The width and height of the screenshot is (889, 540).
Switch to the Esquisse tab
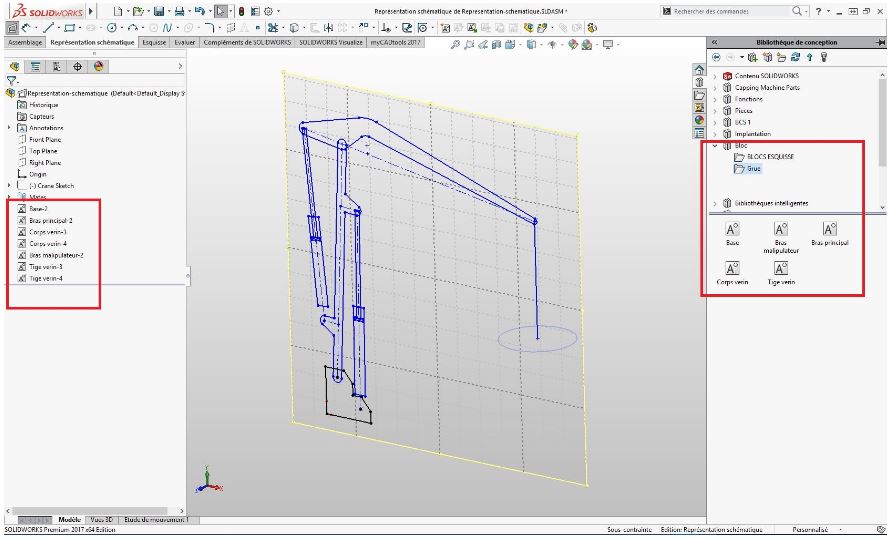(154, 43)
